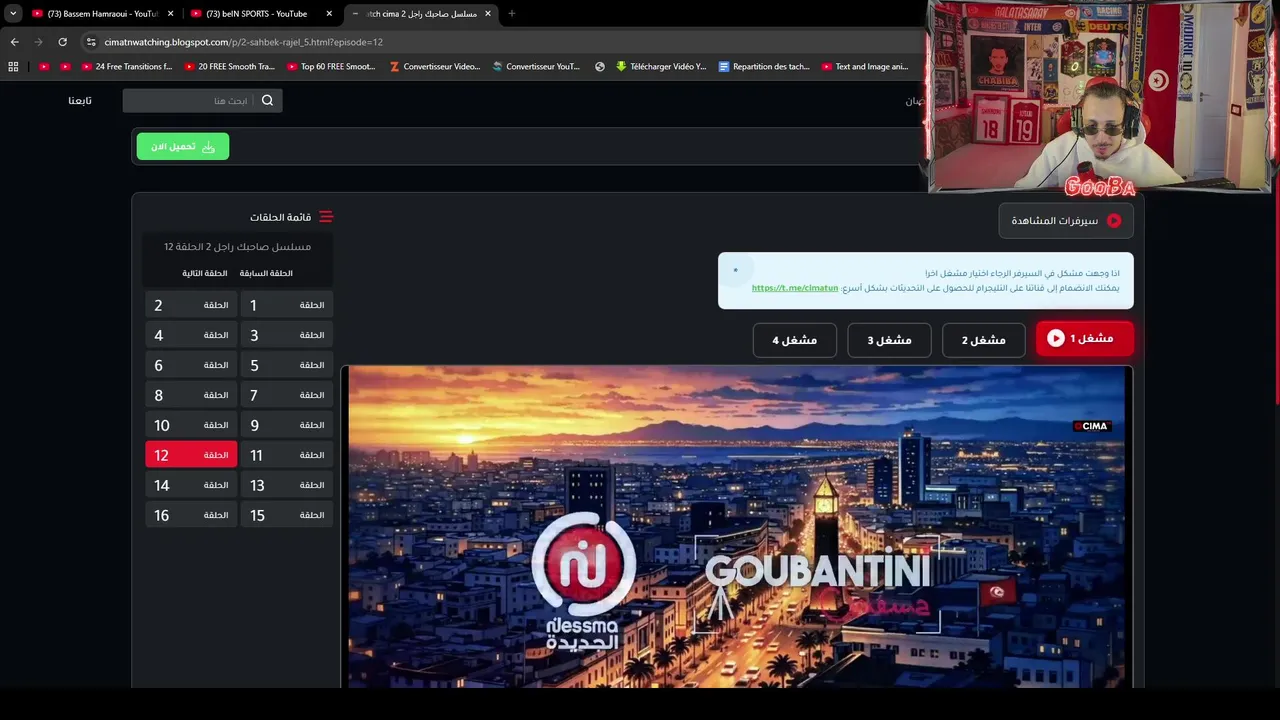This screenshot has width=1280, height=720.
Task: Select player مشغل 2
Action: (984, 340)
